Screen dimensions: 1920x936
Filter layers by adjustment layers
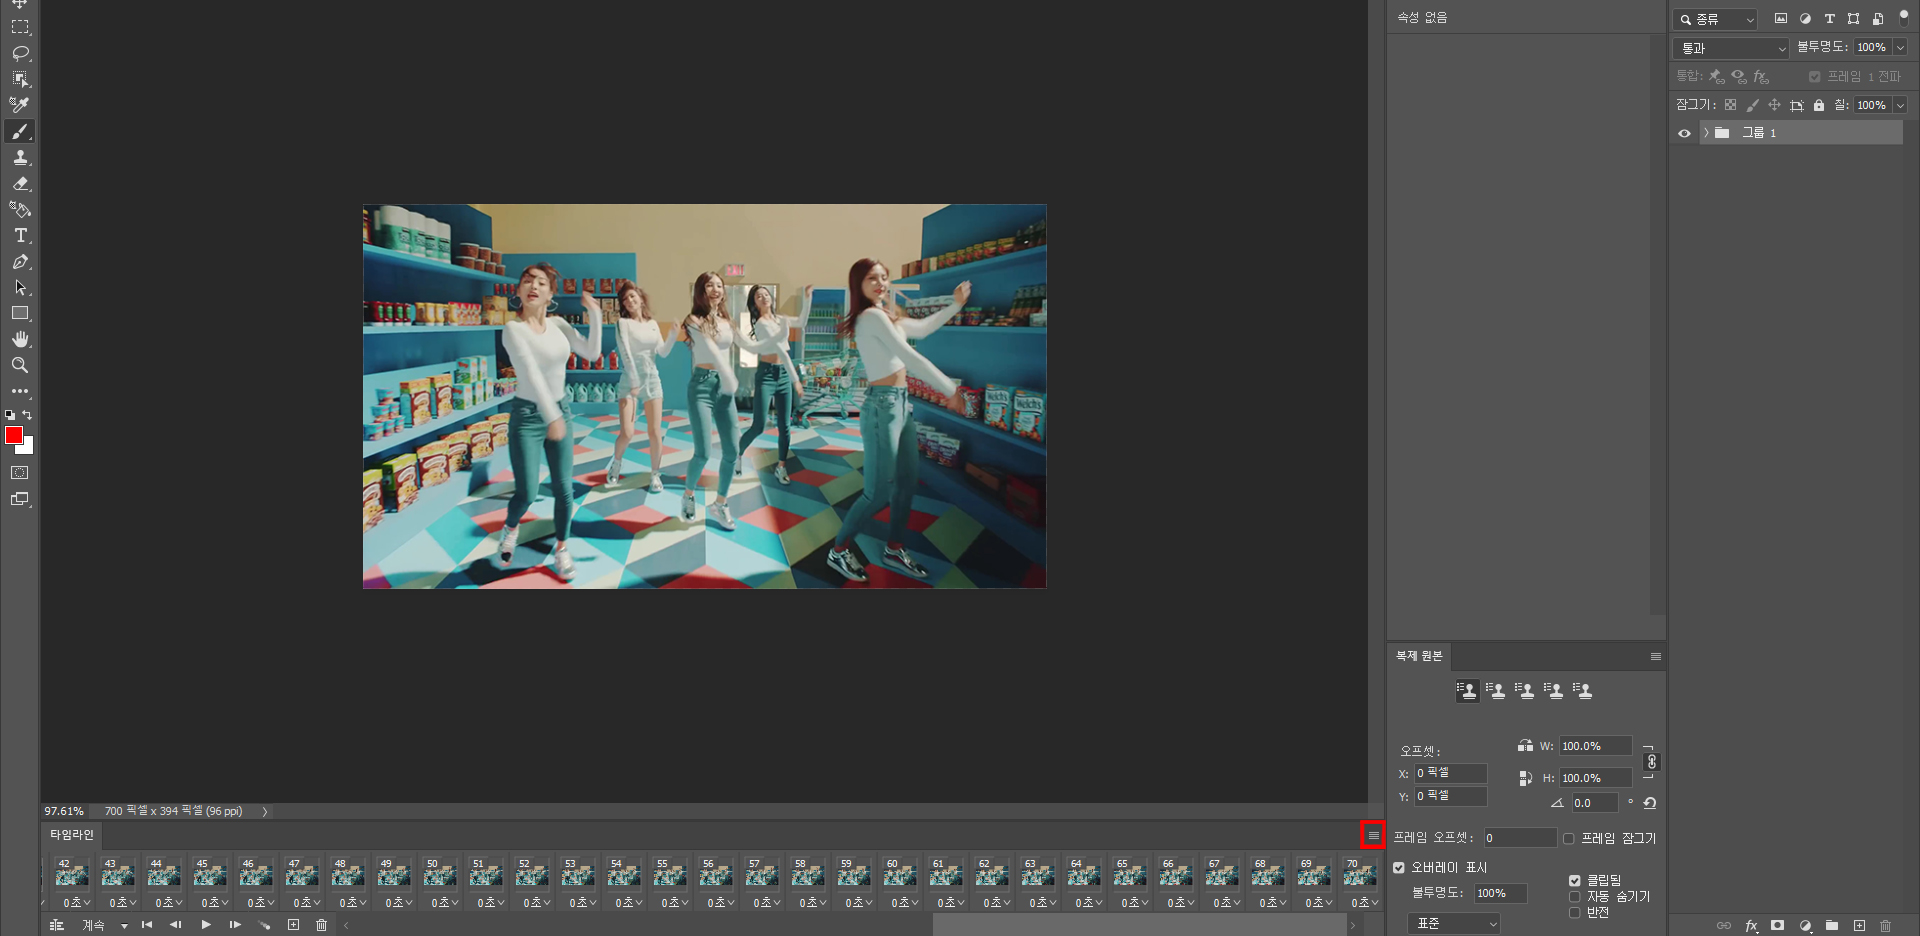click(1805, 19)
